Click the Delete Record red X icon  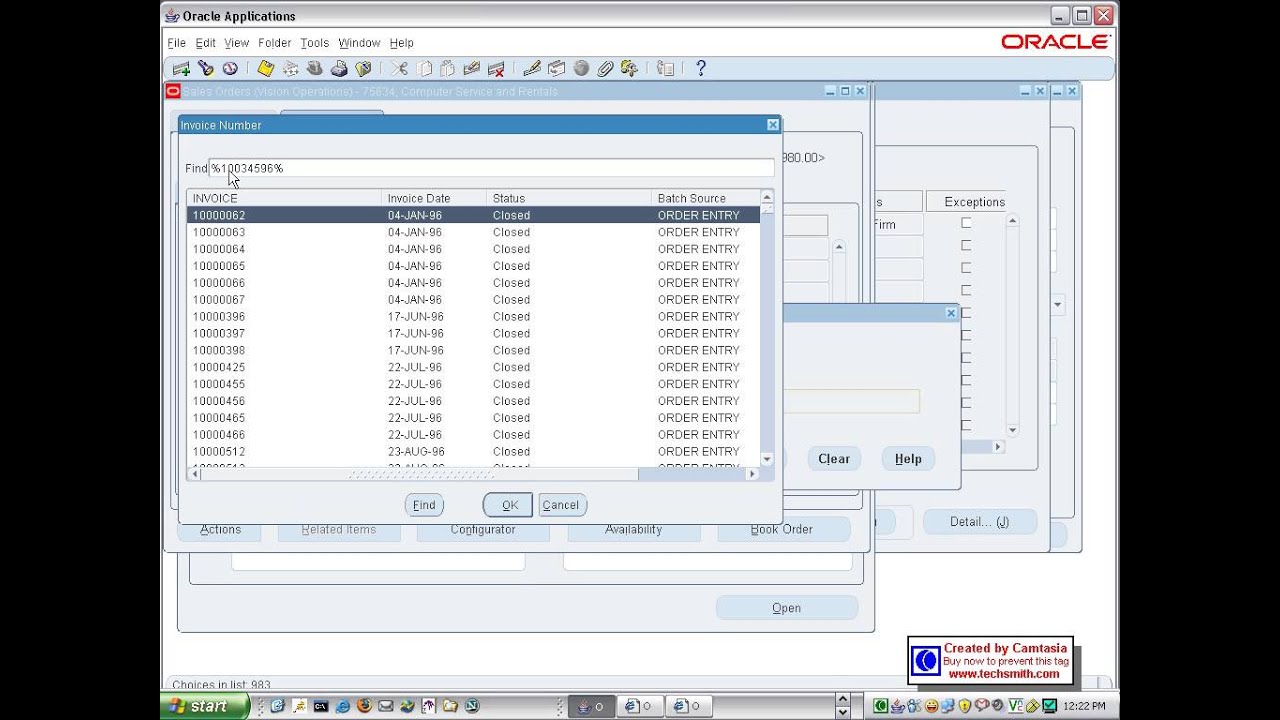tap(496, 68)
